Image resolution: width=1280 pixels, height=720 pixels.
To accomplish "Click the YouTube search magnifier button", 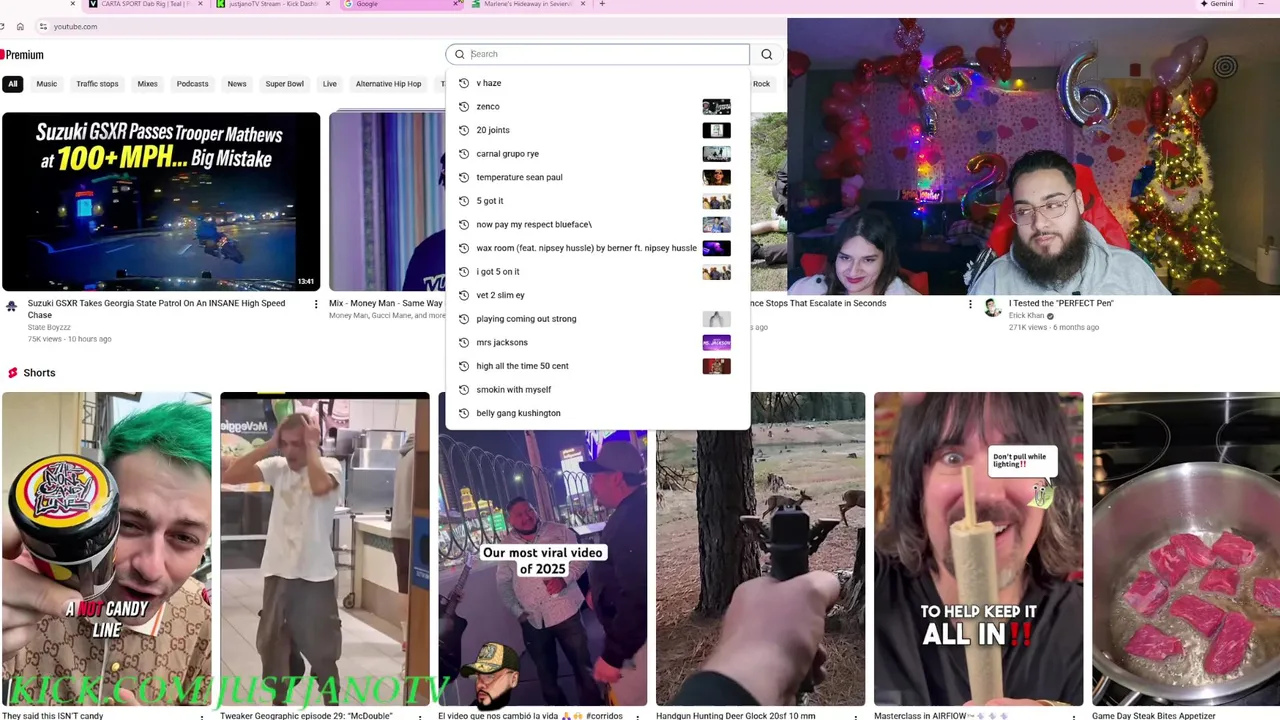I will (766, 54).
